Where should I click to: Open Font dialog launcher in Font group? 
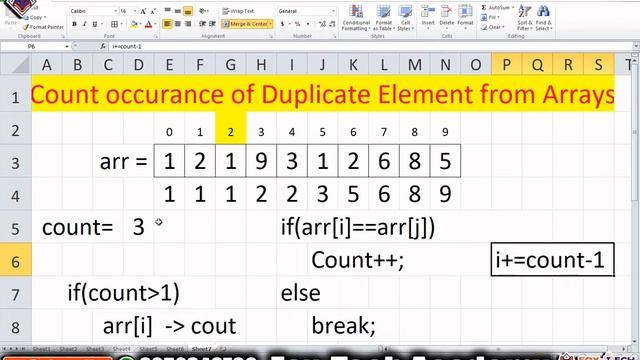point(156,37)
